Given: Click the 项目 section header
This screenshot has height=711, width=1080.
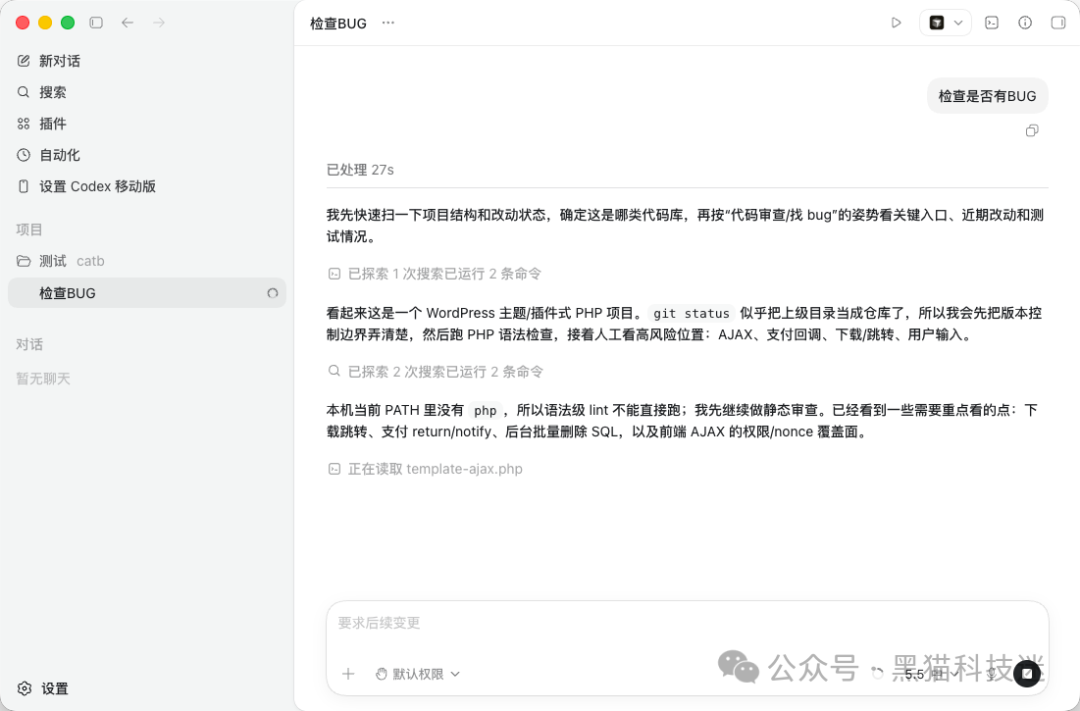Looking at the screenshot, I should [x=29, y=229].
